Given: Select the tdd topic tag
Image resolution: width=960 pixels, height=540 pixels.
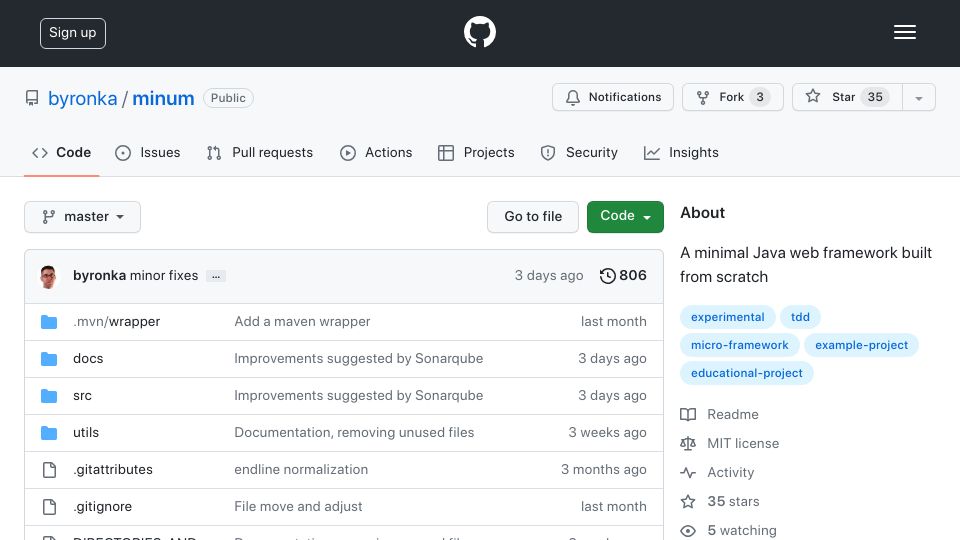Looking at the screenshot, I should click(800, 317).
